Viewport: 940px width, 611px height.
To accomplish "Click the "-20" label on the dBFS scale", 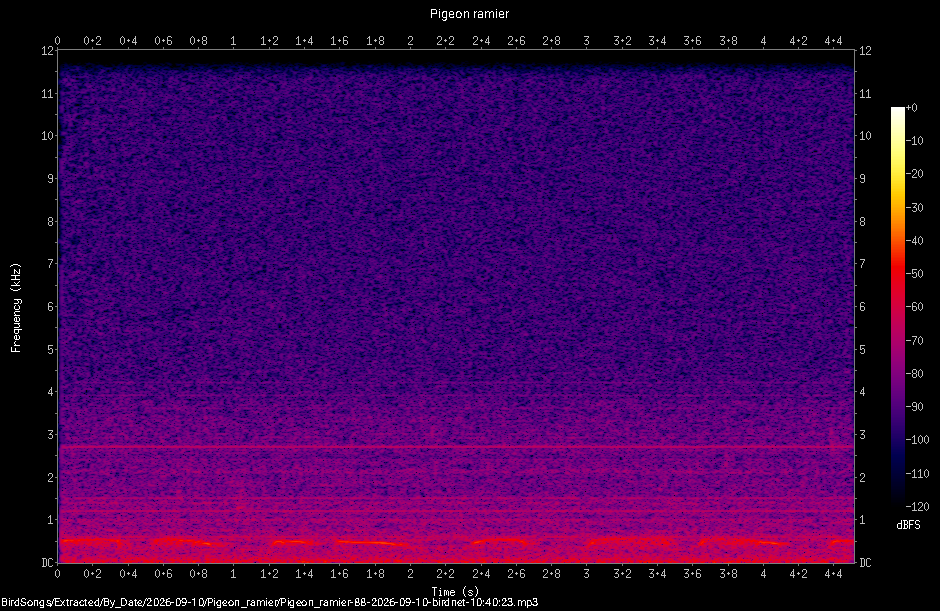I will point(915,174).
